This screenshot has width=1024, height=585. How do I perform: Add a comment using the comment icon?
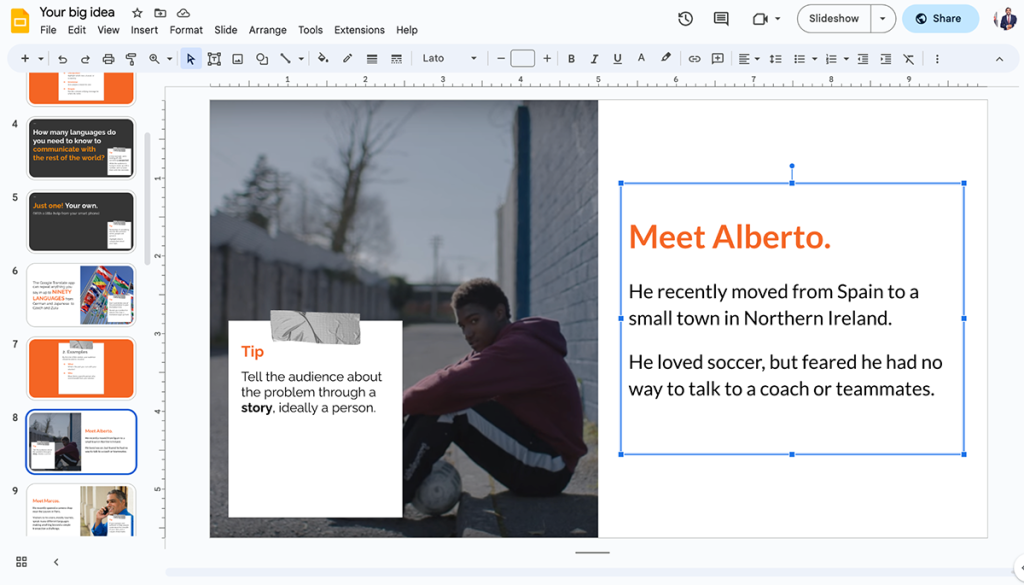[x=718, y=58]
